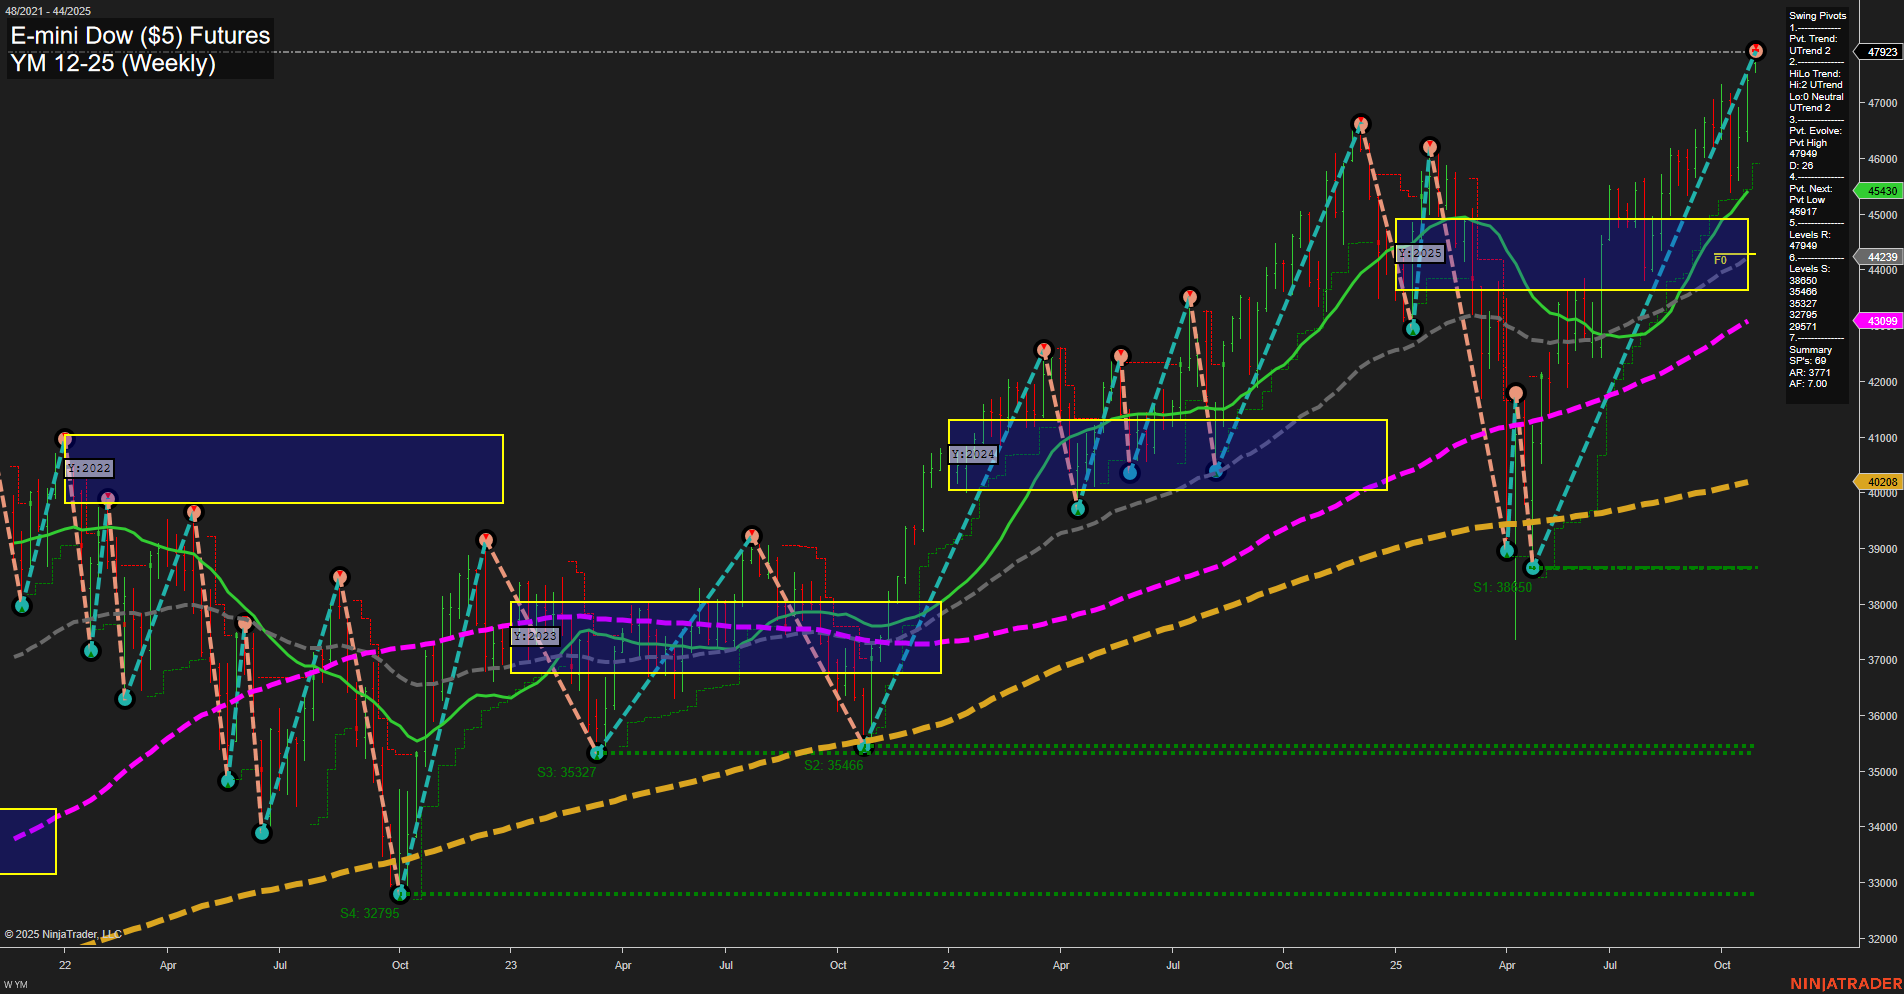Toggle the Y:2025 yearly range box

tap(1420, 253)
